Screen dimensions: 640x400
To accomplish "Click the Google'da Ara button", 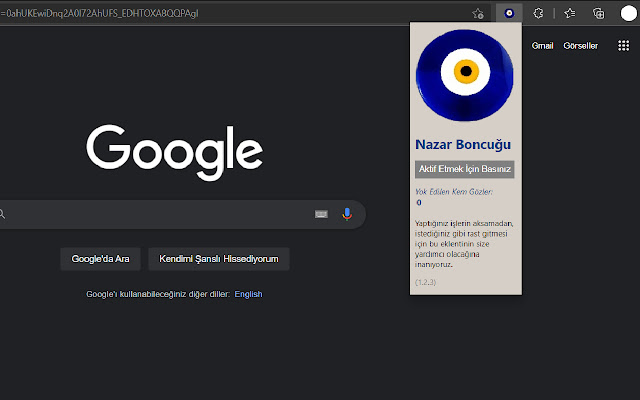I will (x=100, y=259).
